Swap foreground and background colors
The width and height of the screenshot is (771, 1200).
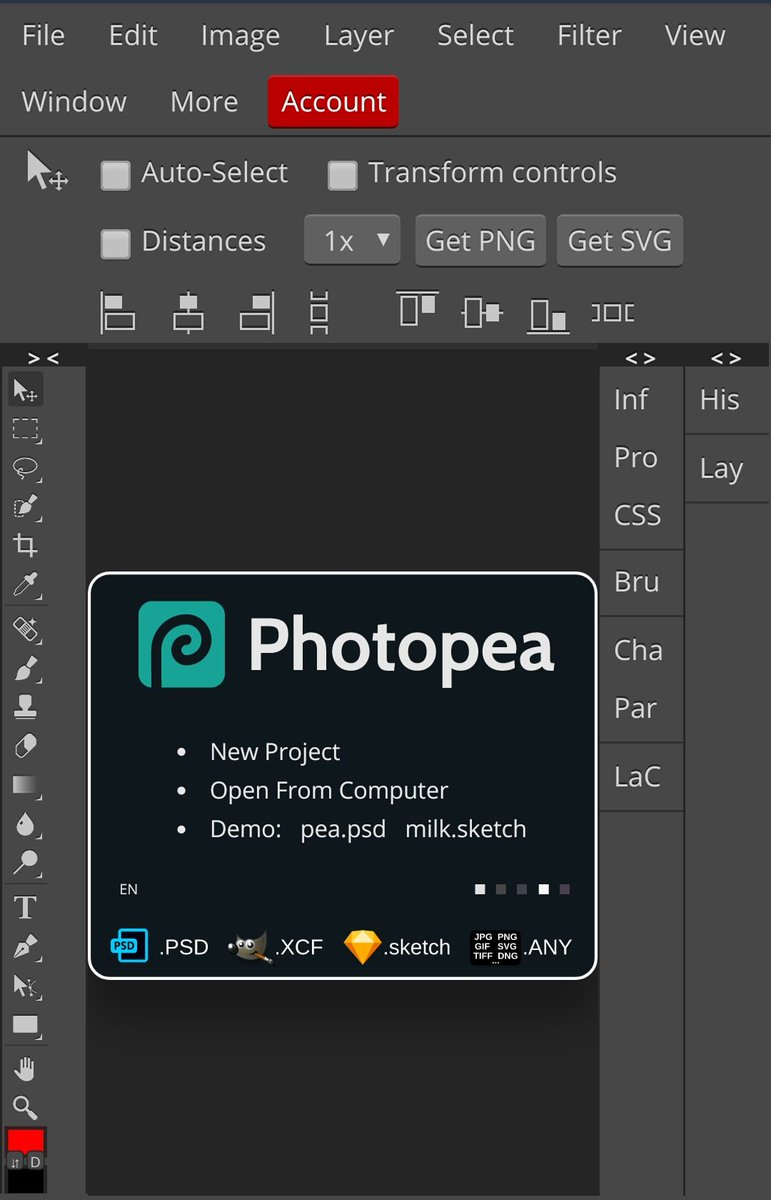tap(16, 1162)
